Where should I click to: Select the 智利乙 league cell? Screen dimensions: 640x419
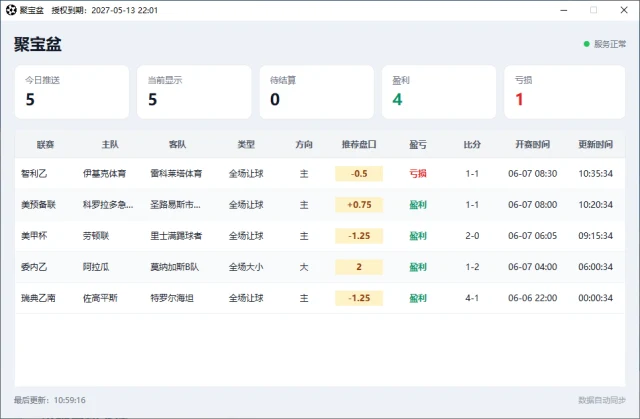point(34,174)
